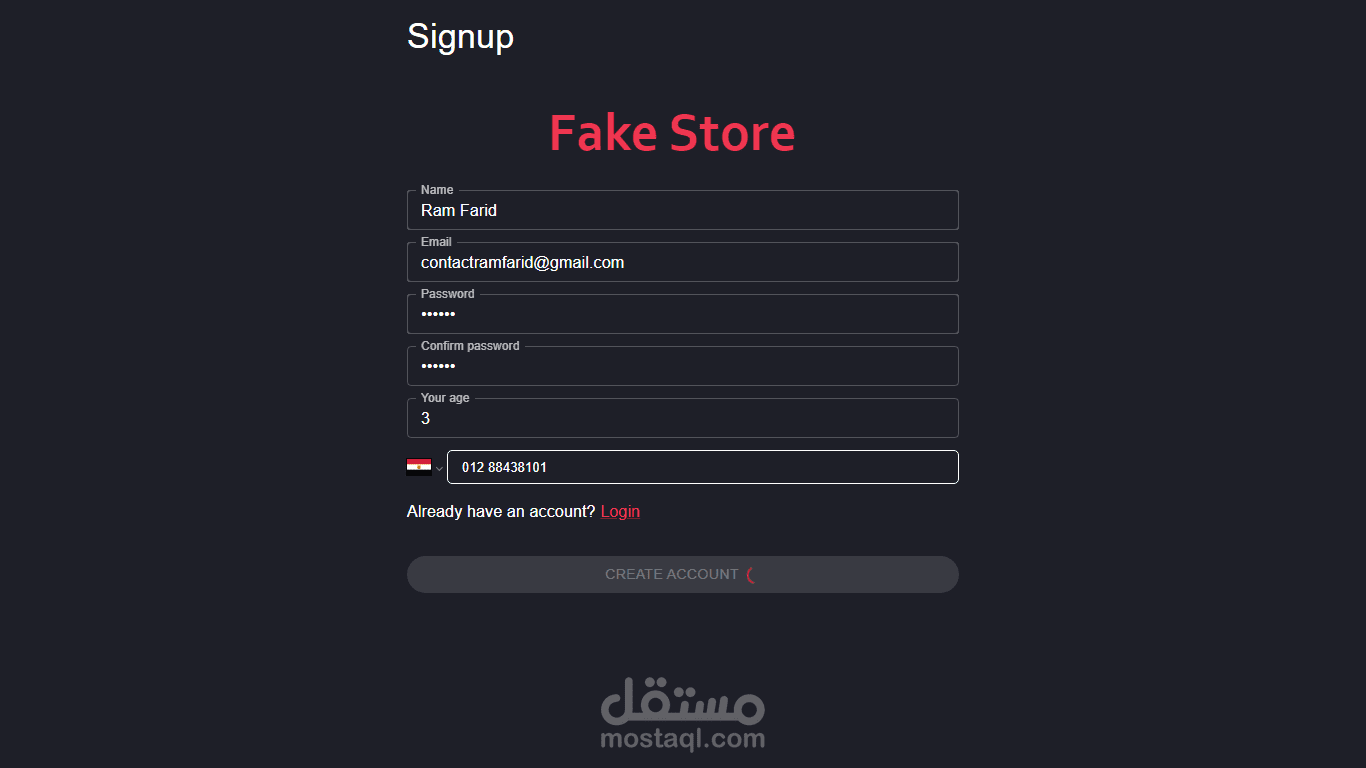Select the Password input field
Viewport: 1366px width, 768px height.
click(x=683, y=314)
